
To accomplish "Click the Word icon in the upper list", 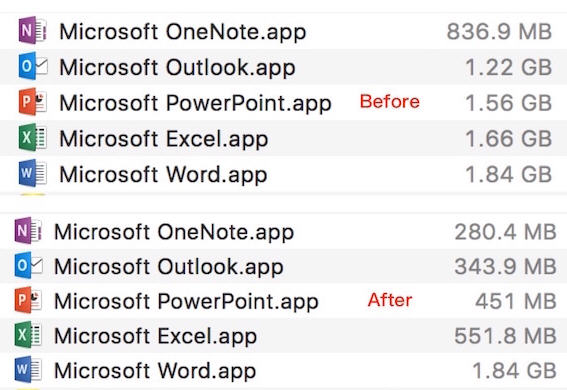I will tap(33, 173).
